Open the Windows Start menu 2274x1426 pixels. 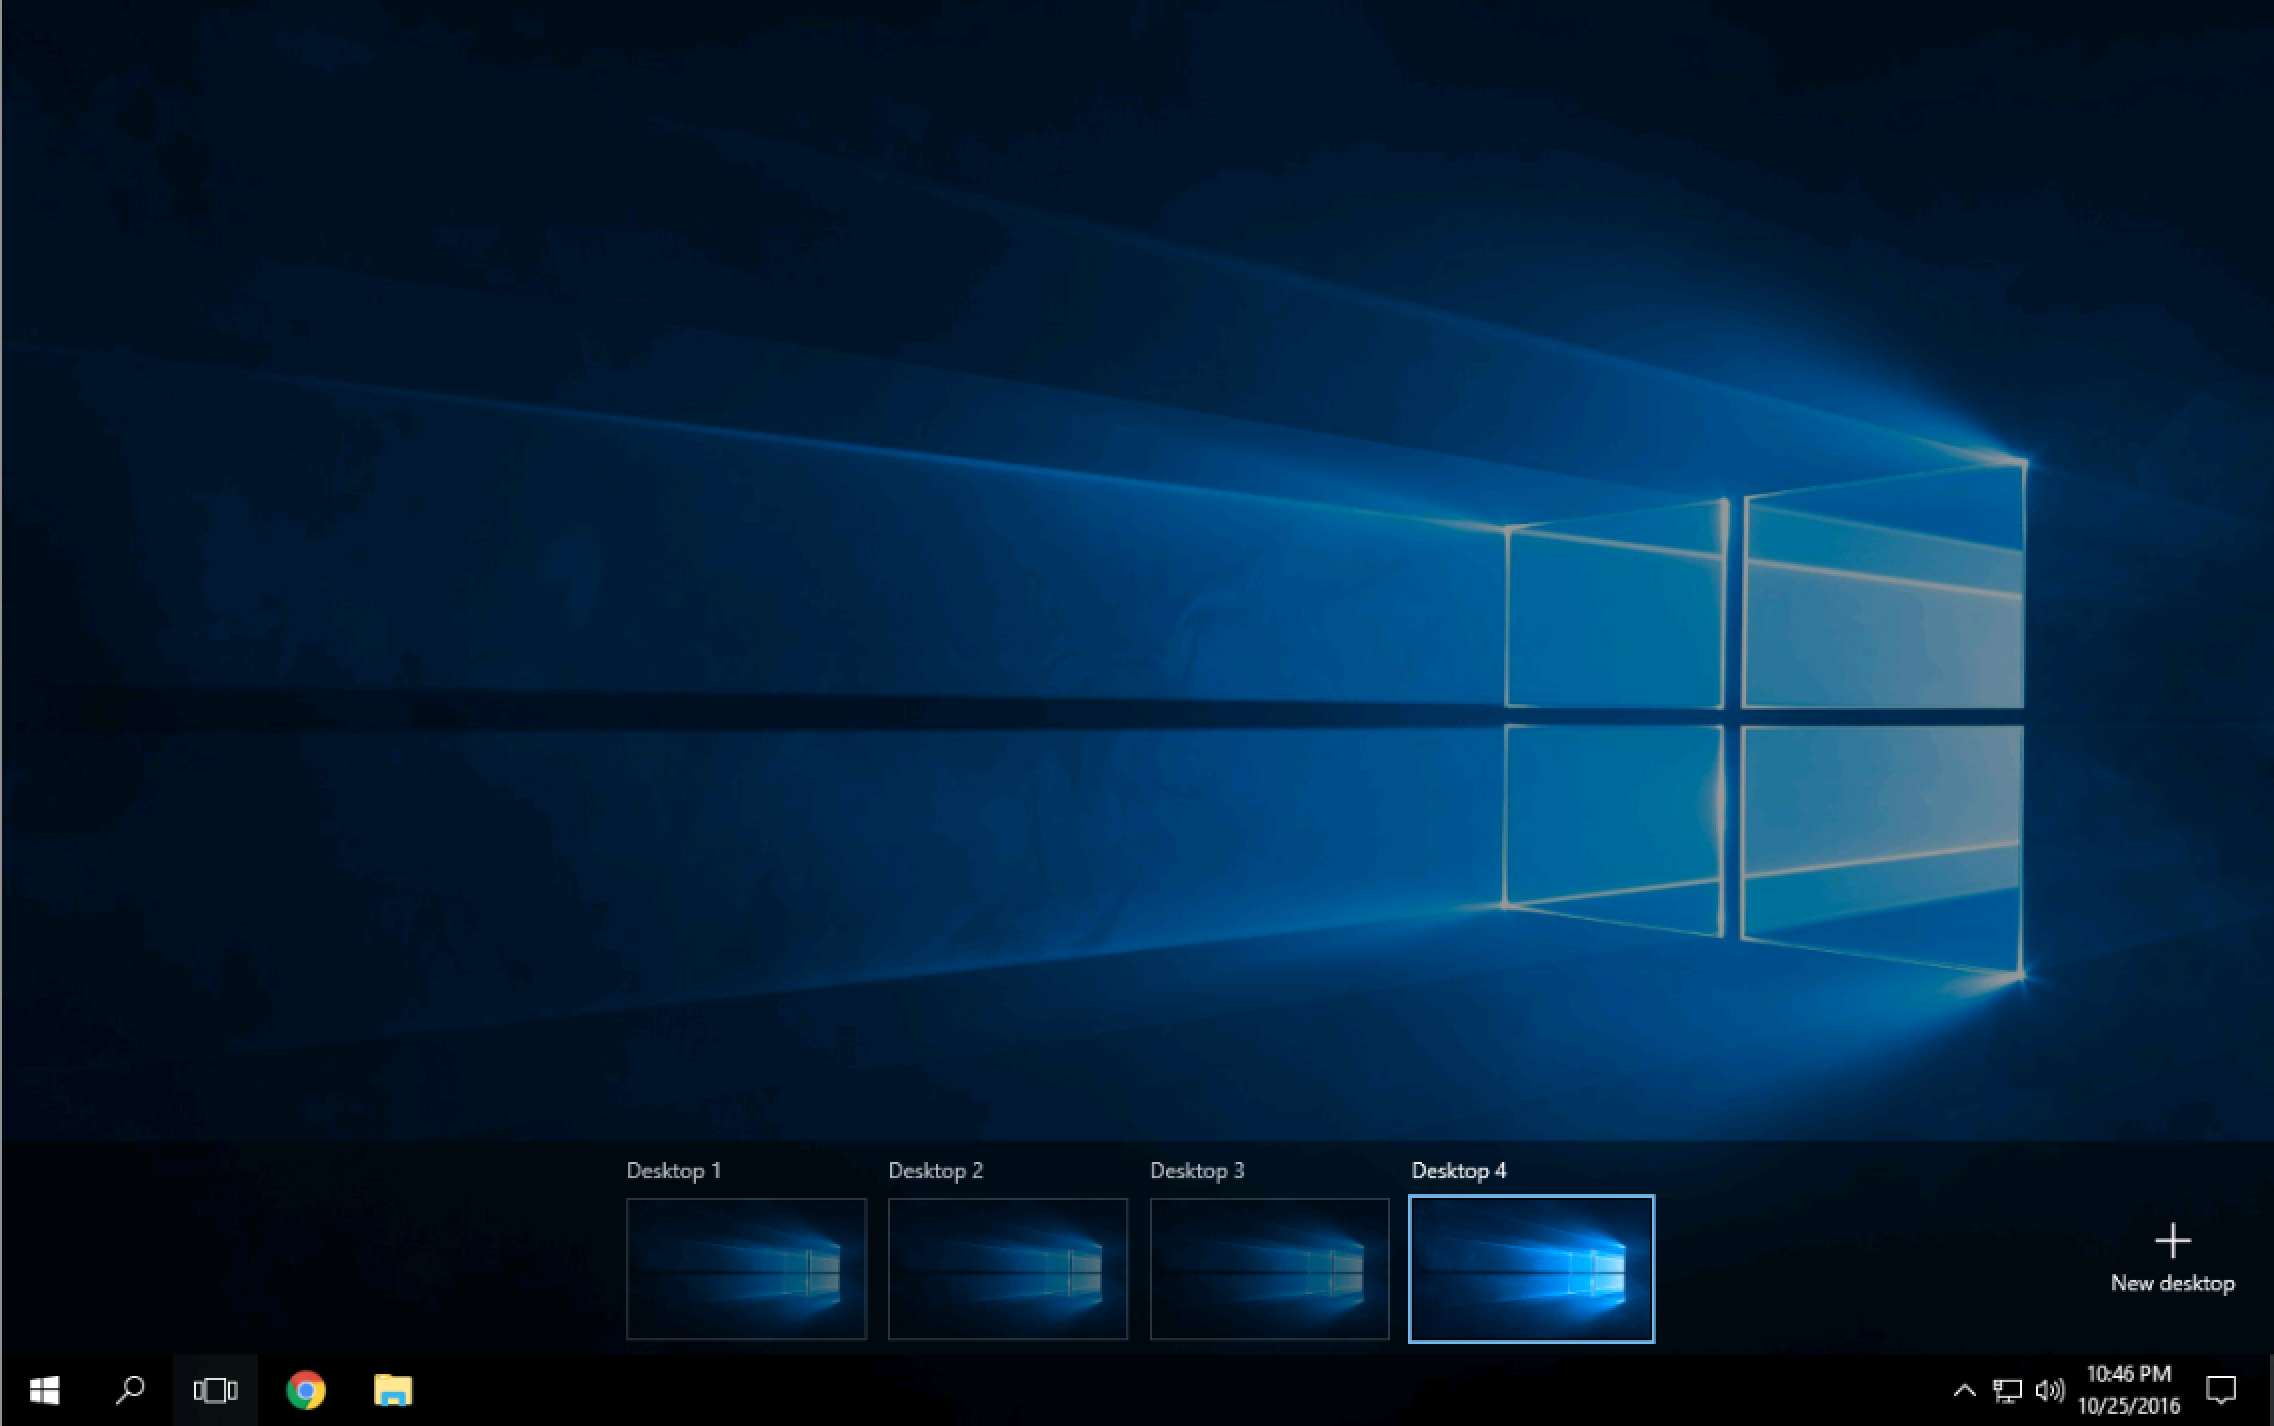click(x=44, y=1390)
